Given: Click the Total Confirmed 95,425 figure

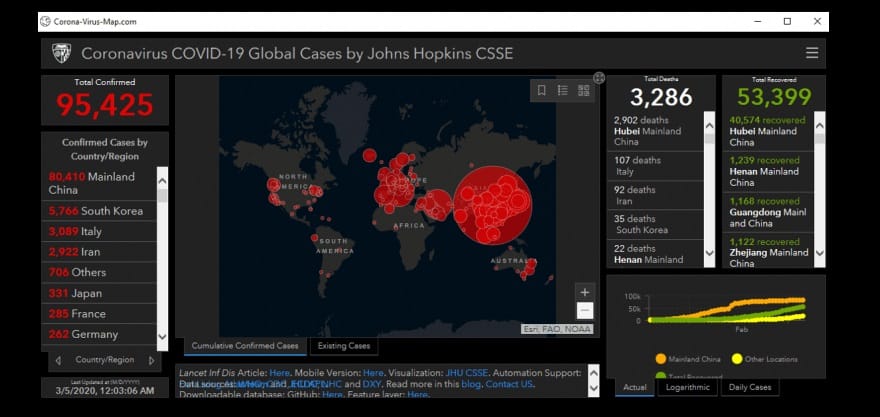Looking at the screenshot, I should point(104,105).
